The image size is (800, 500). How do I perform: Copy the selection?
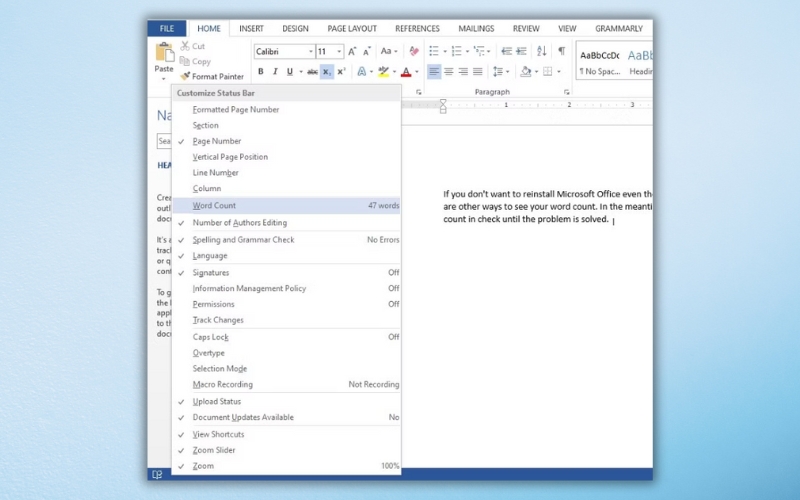(195, 61)
